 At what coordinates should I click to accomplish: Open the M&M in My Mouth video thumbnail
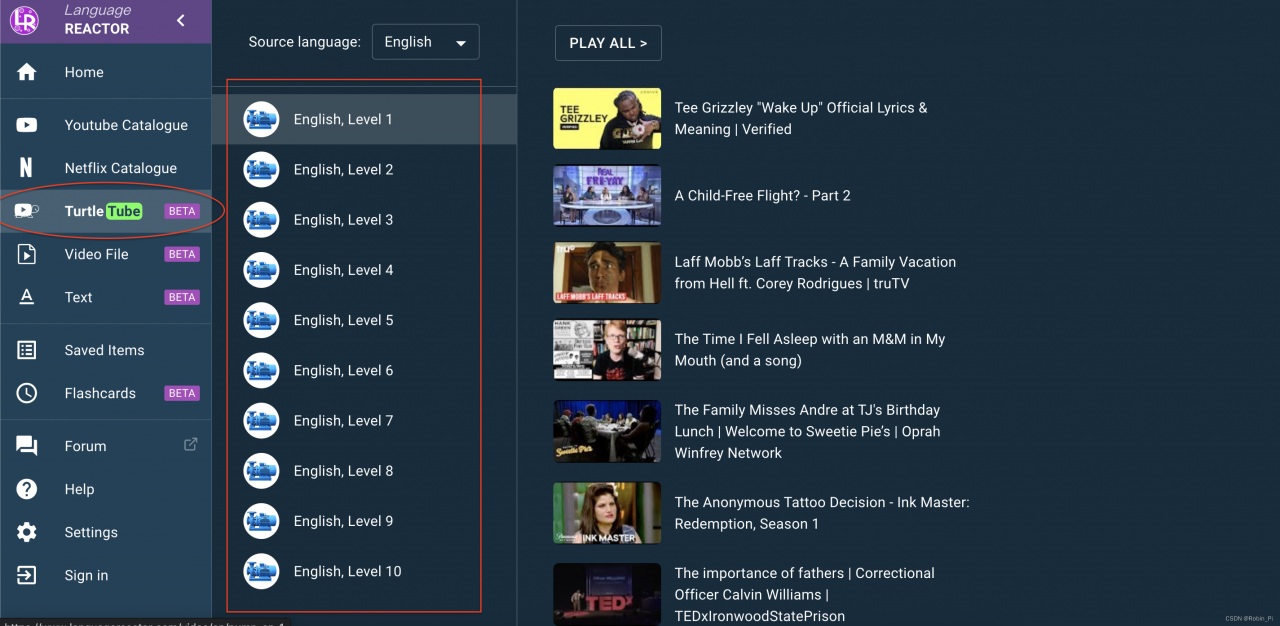(607, 349)
